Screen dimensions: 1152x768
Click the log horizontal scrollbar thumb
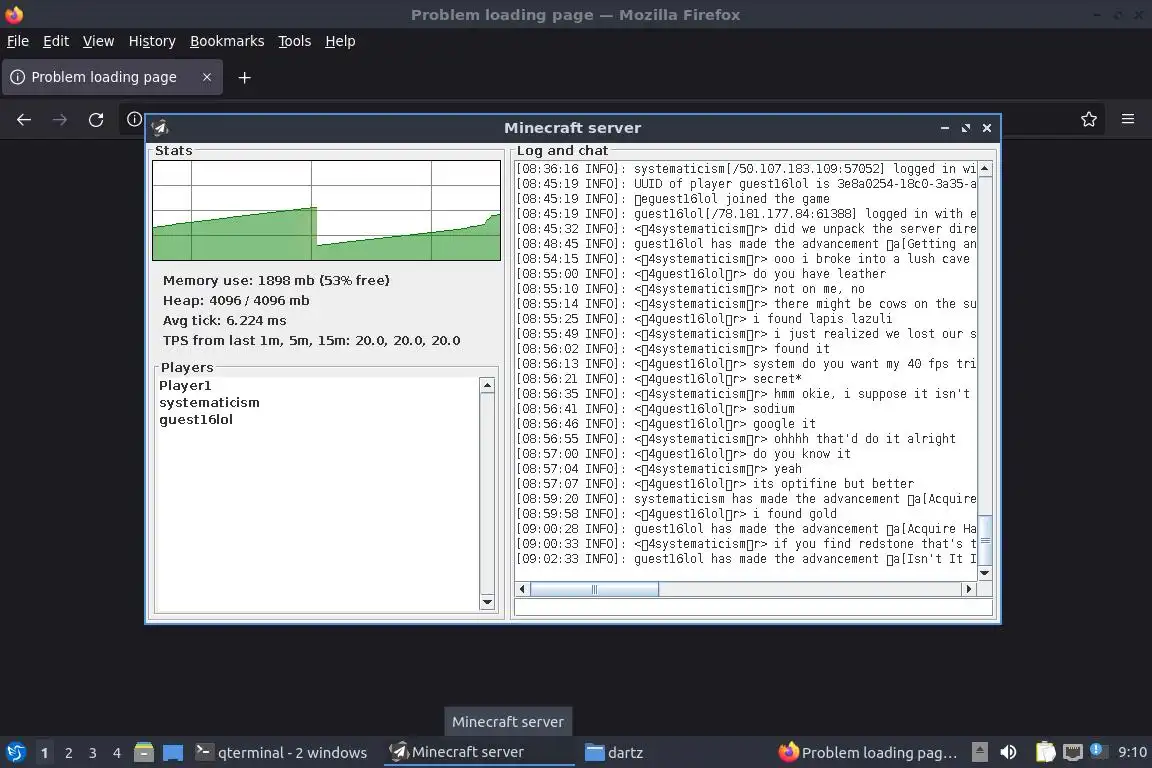coord(594,589)
